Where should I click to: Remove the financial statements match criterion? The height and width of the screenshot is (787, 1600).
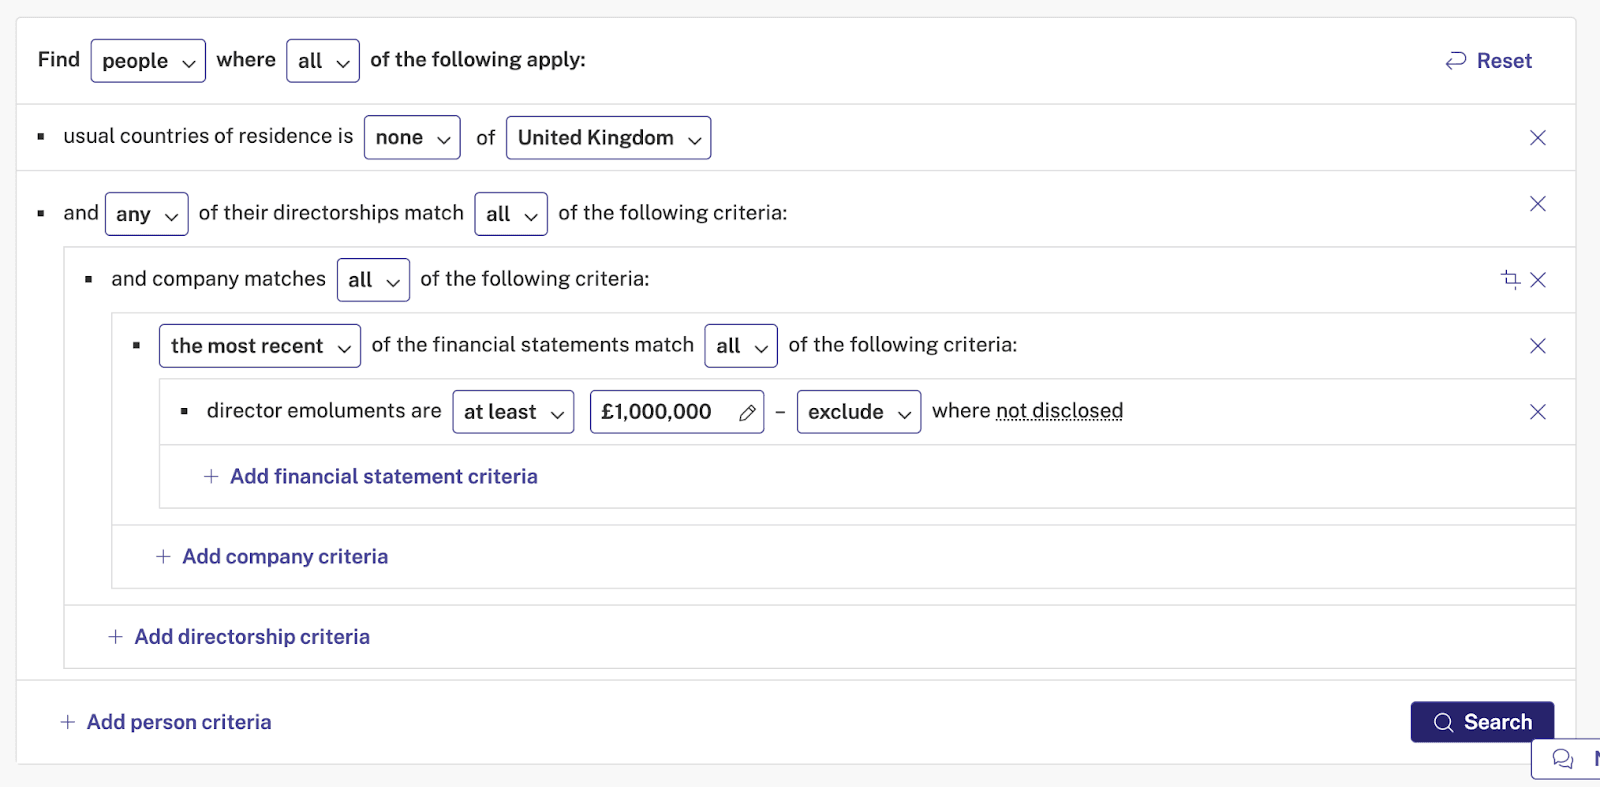click(x=1538, y=346)
